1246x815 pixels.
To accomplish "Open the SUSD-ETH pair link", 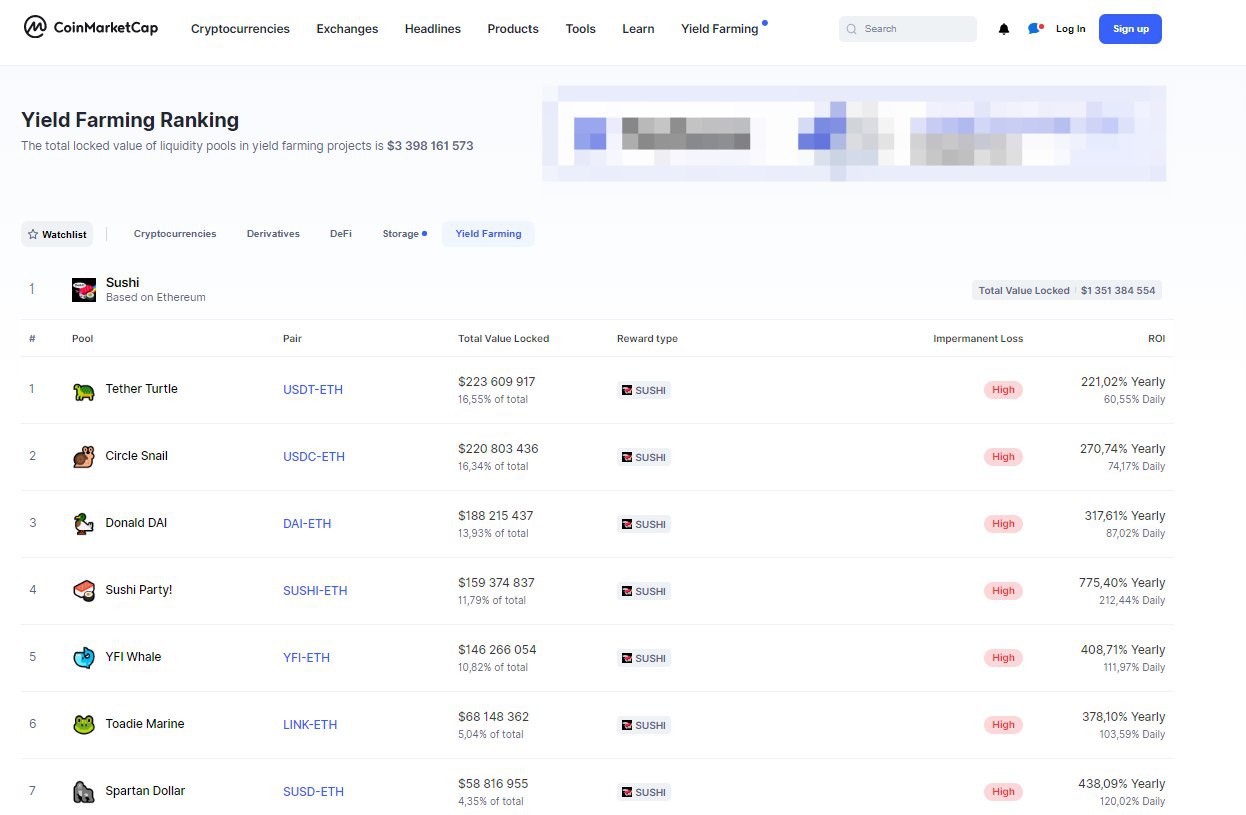I will 313,792.
